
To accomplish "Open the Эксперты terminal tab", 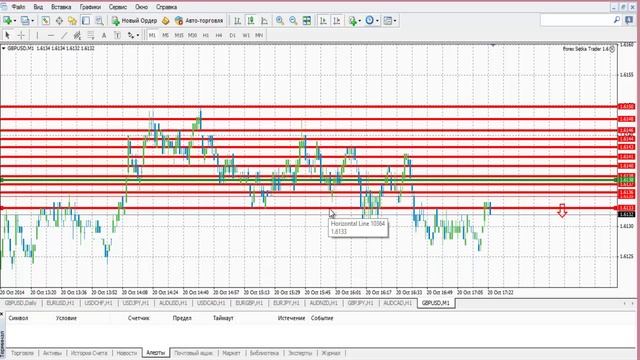I will click(x=300, y=353).
